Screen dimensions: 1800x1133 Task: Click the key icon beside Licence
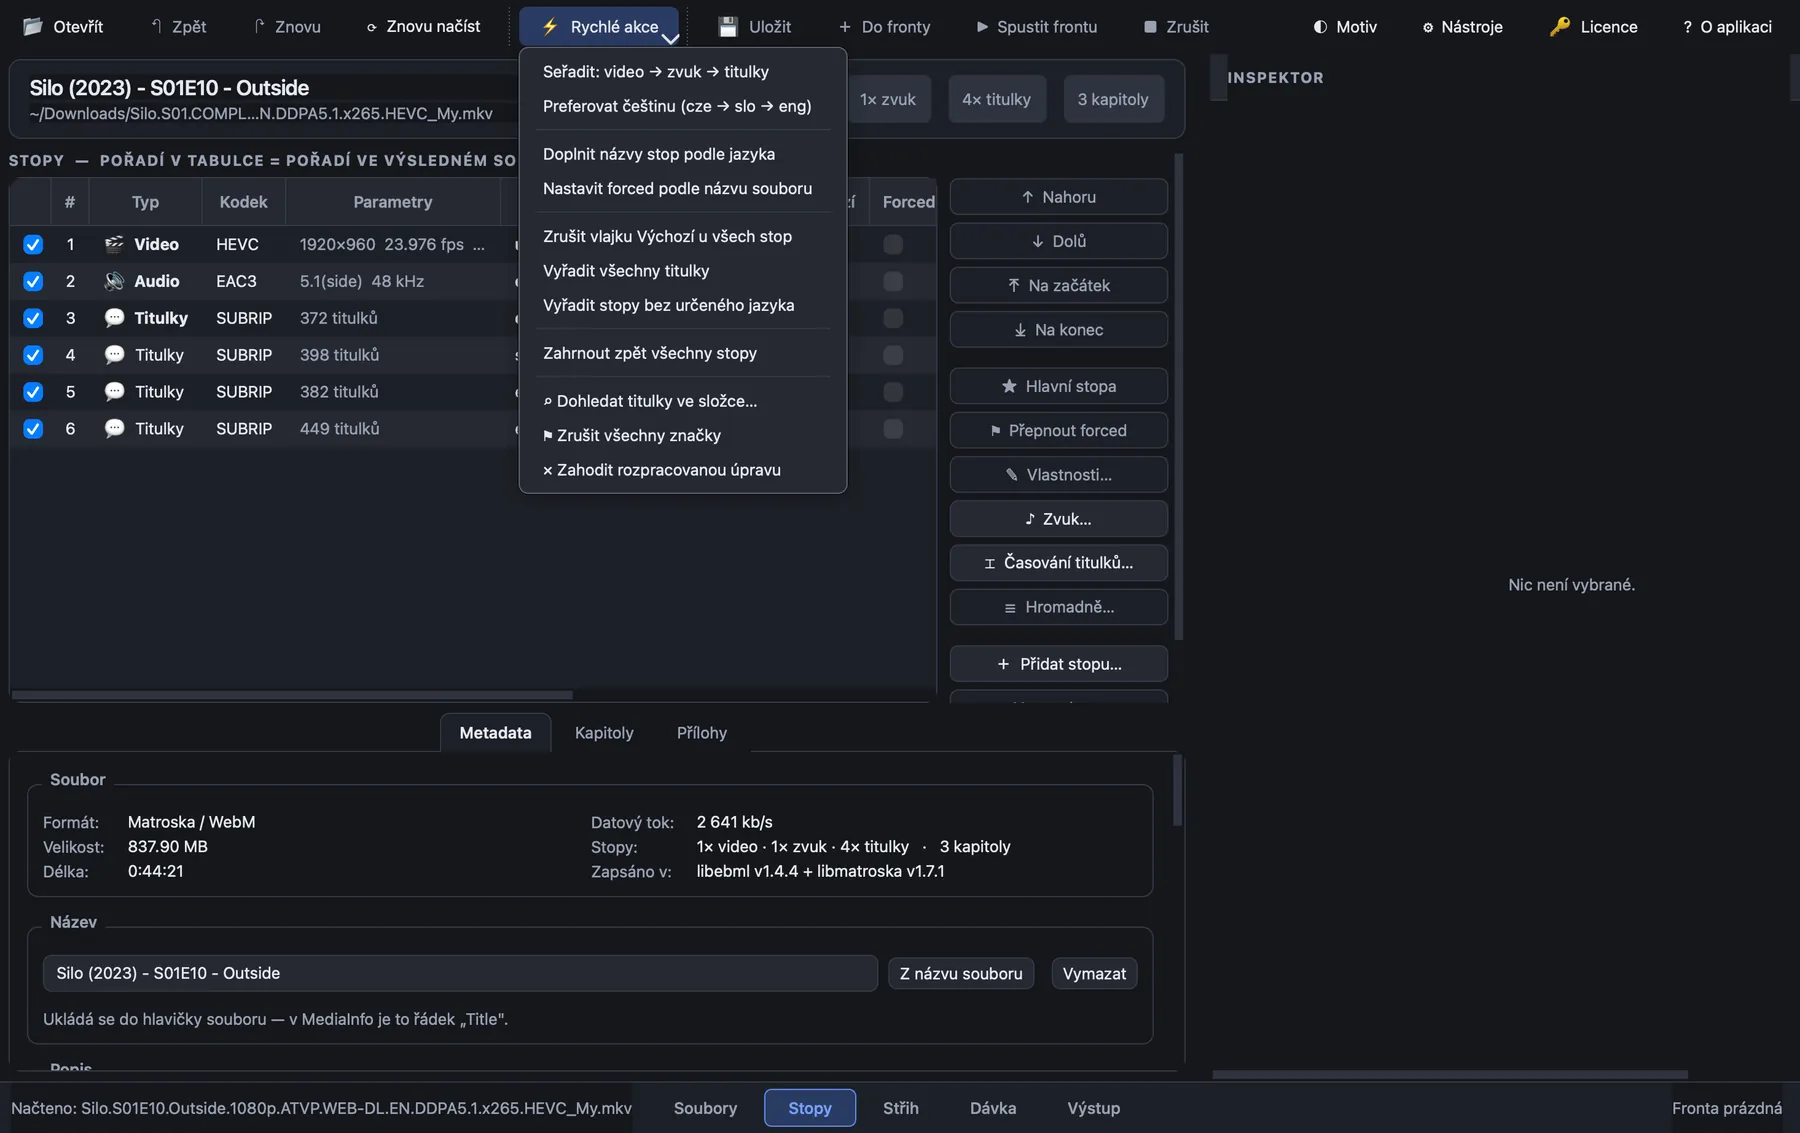click(1560, 26)
